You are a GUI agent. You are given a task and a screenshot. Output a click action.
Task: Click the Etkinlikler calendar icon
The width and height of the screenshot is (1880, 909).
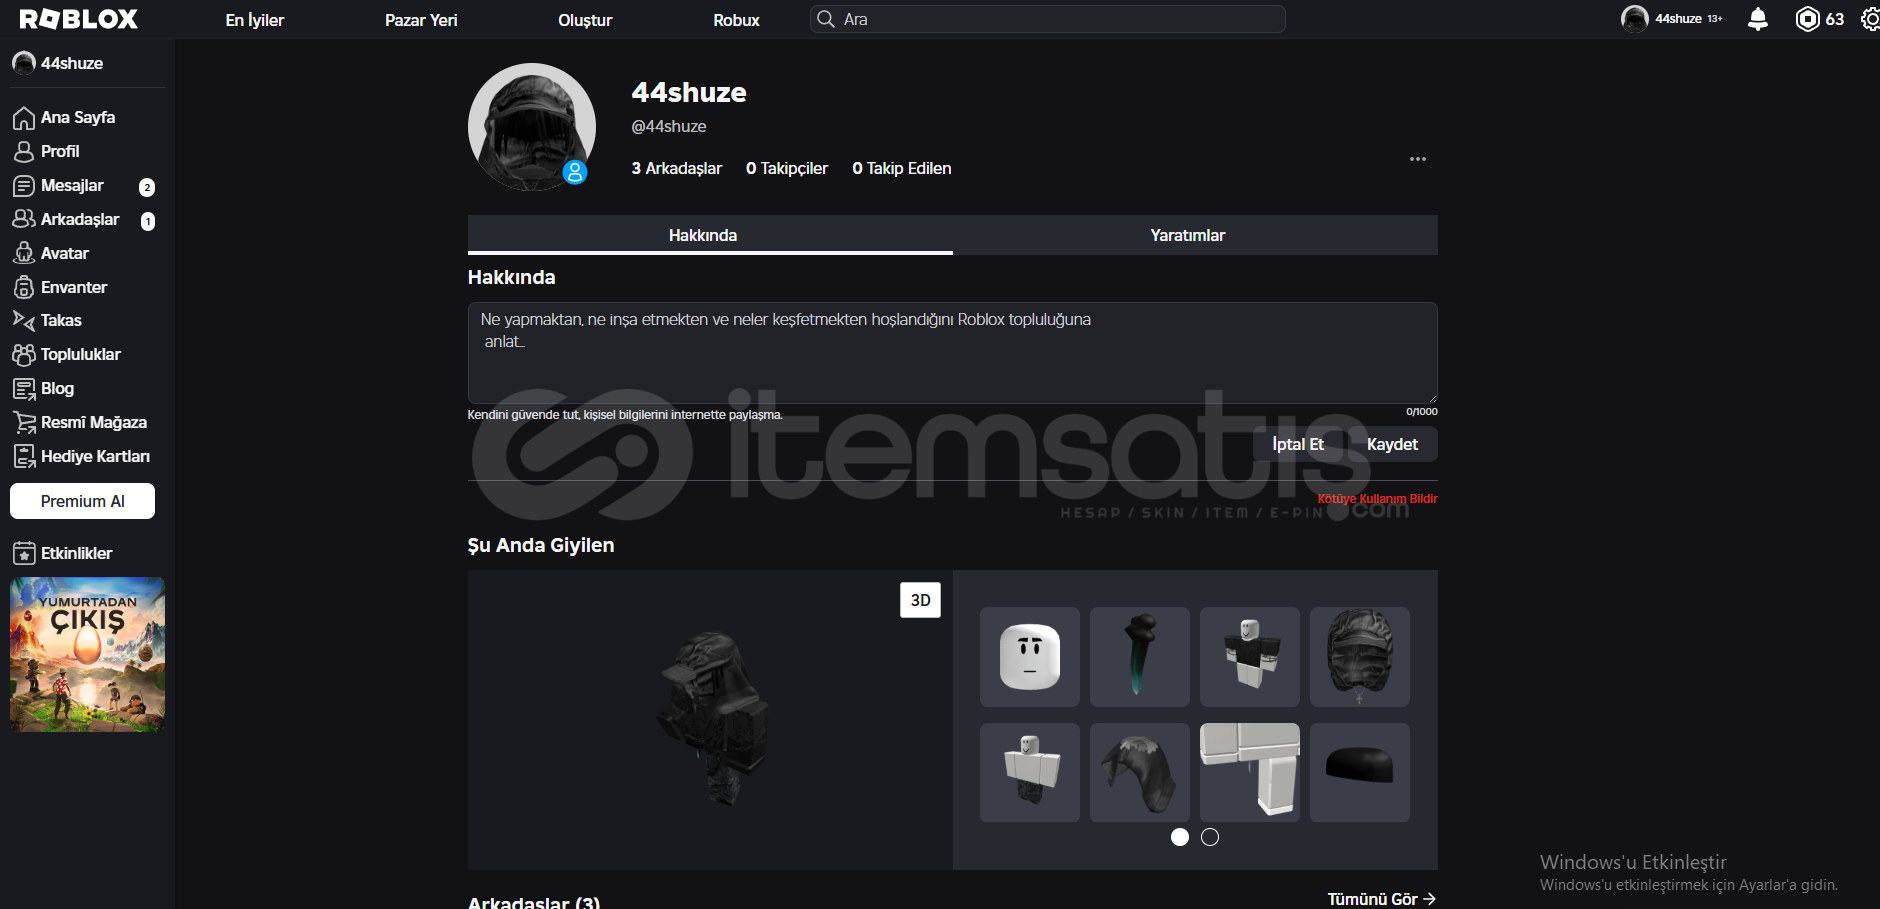pos(24,553)
